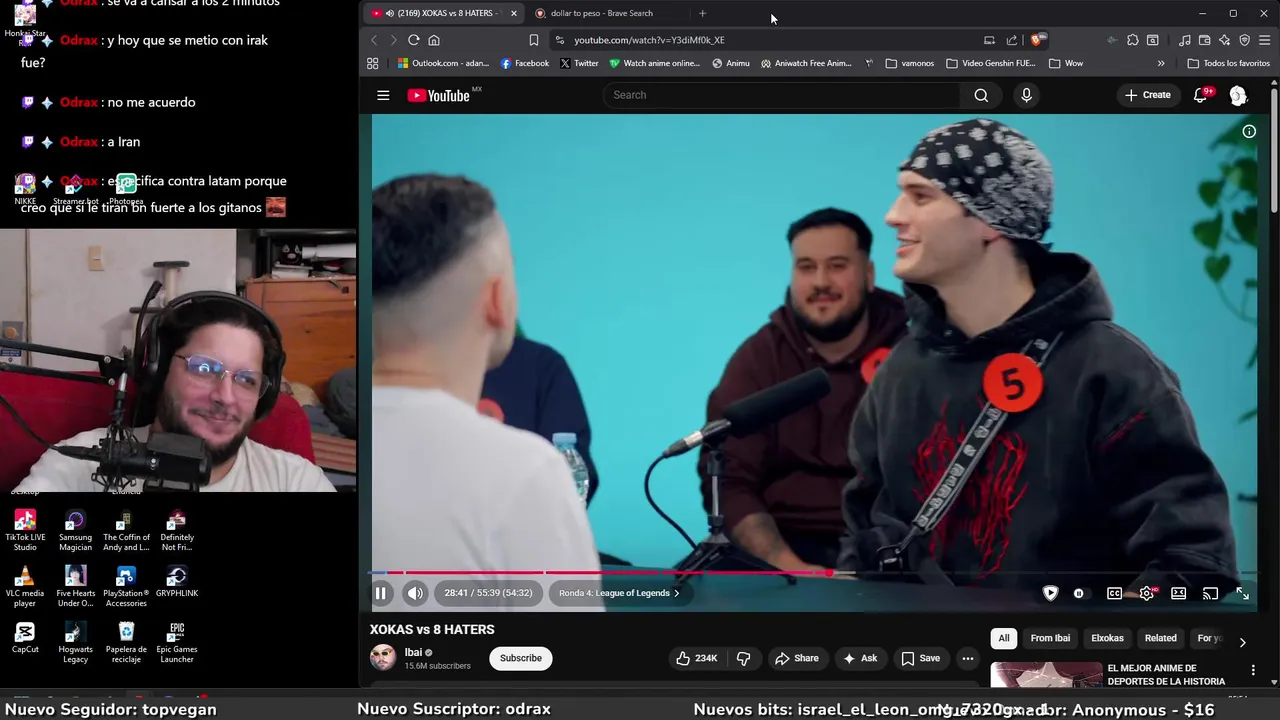The width and height of the screenshot is (1280, 720).
Task: Open the 'Wow' bookmarks folder
Action: [x=1066, y=63]
